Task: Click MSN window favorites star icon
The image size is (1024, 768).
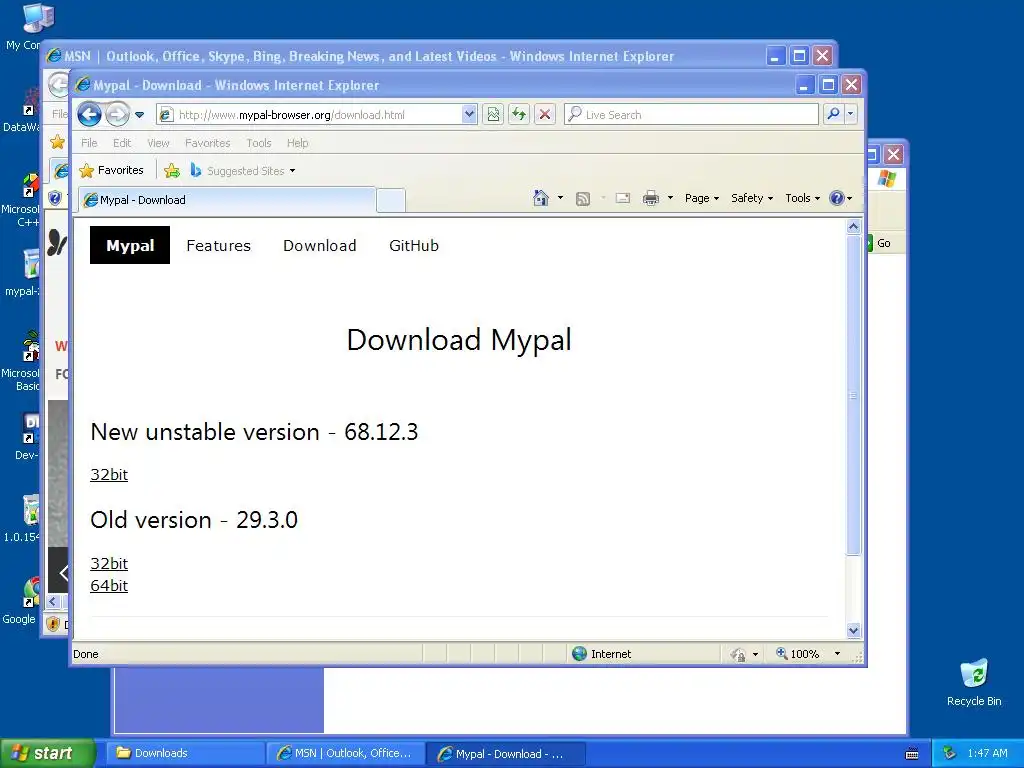Action: tap(57, 142)
